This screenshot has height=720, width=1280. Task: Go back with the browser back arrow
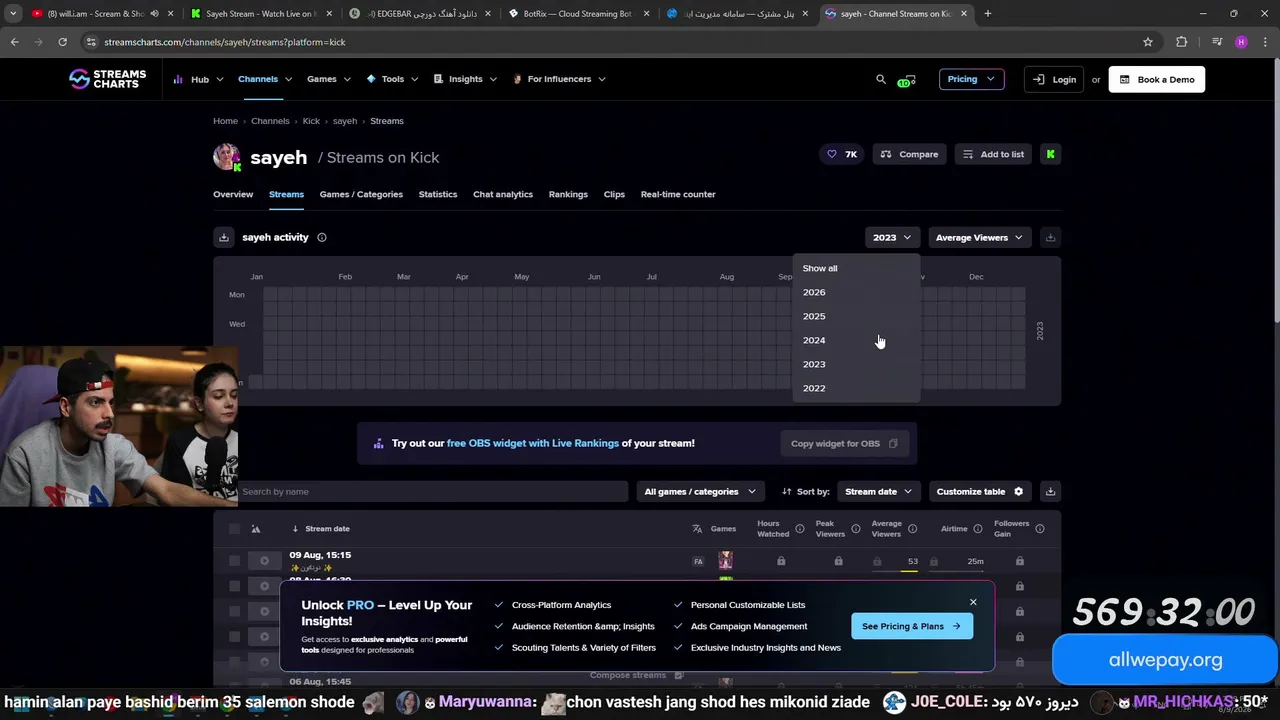14,42
